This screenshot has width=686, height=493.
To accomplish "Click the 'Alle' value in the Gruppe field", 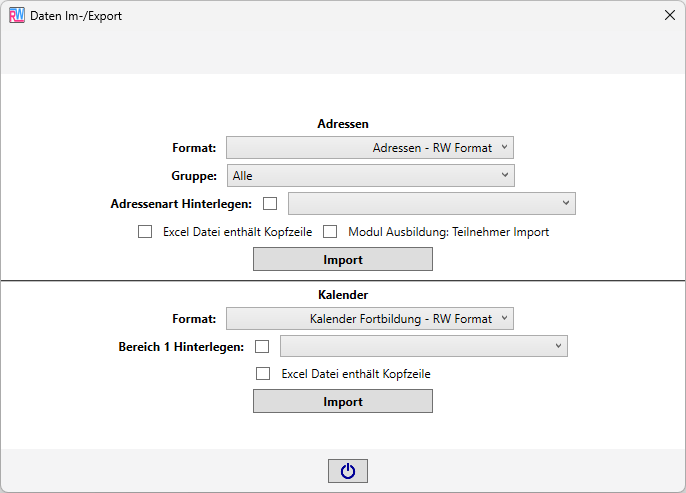I will (243, 176).
